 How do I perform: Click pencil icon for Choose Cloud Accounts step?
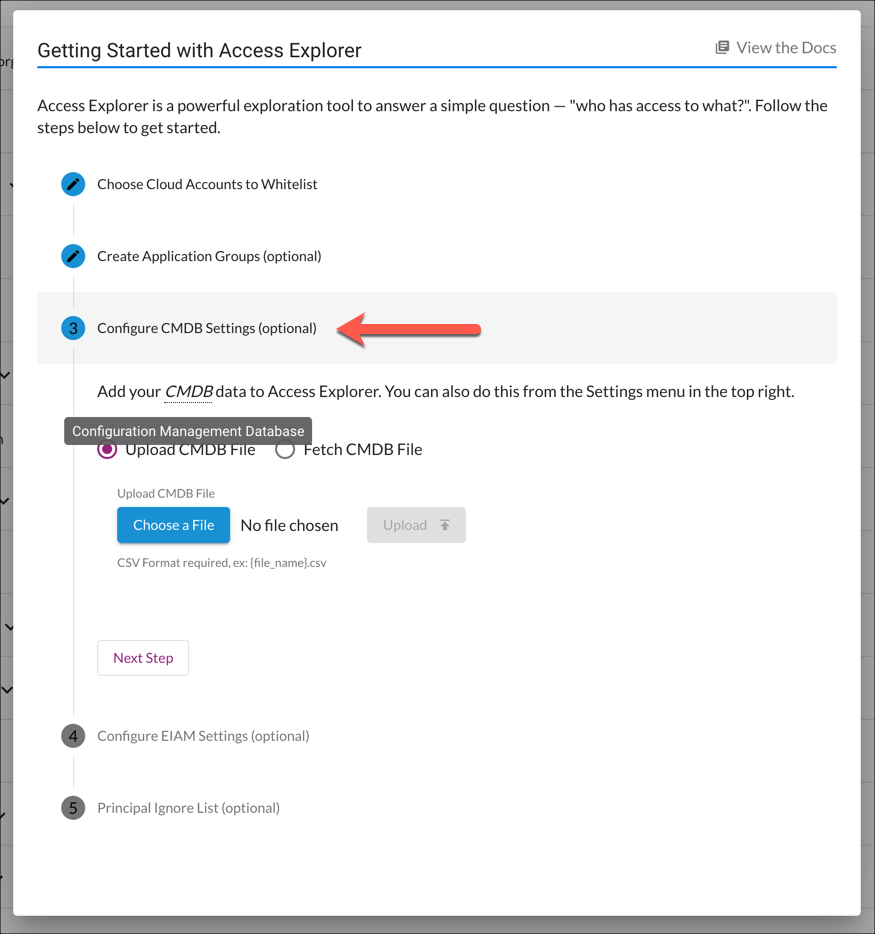coord(73,184)
